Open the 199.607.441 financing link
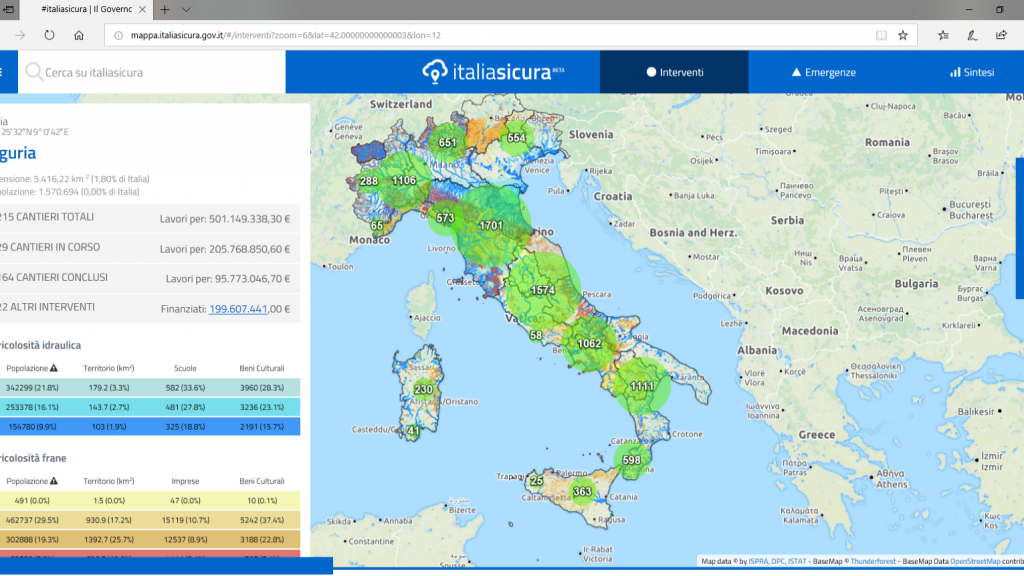The height and width of the screenshot is (576, 1024). tap(238, 309)
